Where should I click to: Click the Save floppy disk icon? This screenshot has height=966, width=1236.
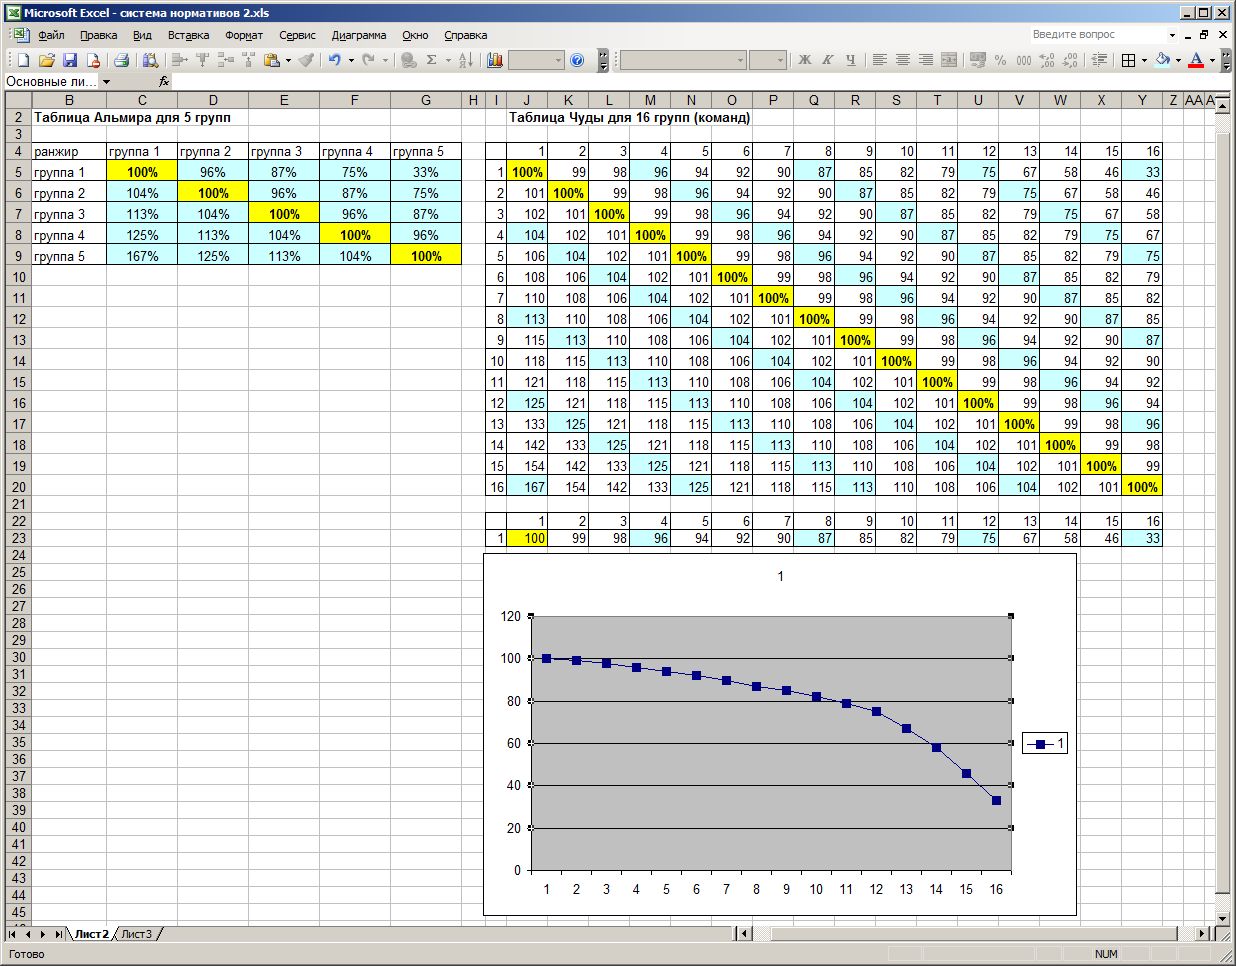[70, 60]
